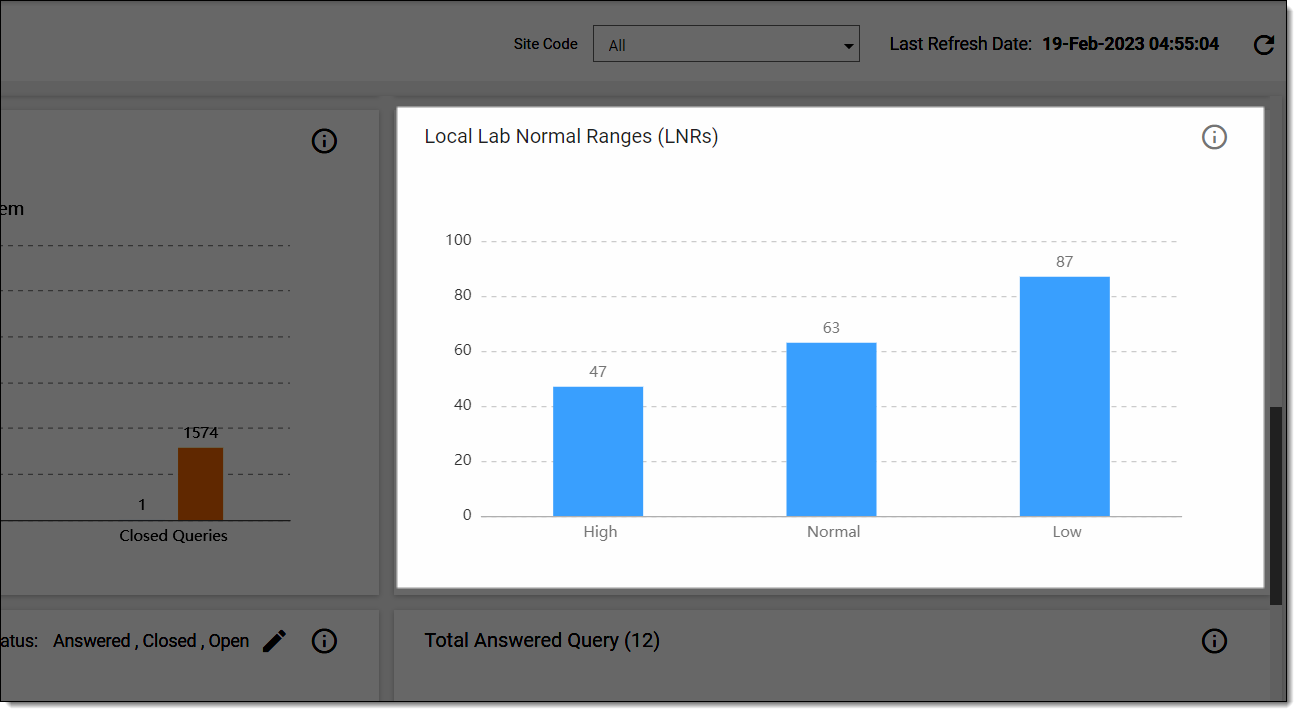This screenshot has height=714, width=1299.
Task: Click the 63 value label above Normal bar
Action: (831, 328)
